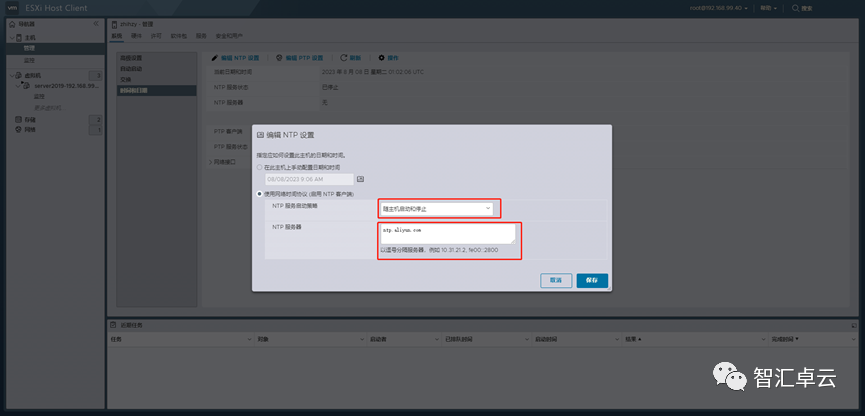Click the Actions toolbar link

pos(393,57)
